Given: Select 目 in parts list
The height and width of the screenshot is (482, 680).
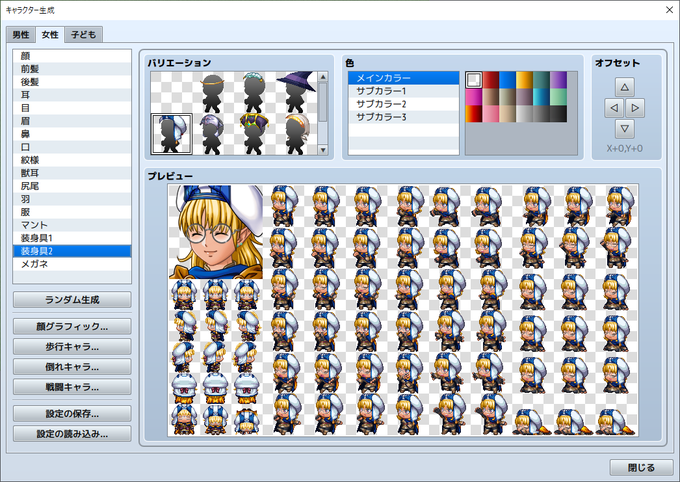Looking at the screenshot, I should click(x=72, y=108).
